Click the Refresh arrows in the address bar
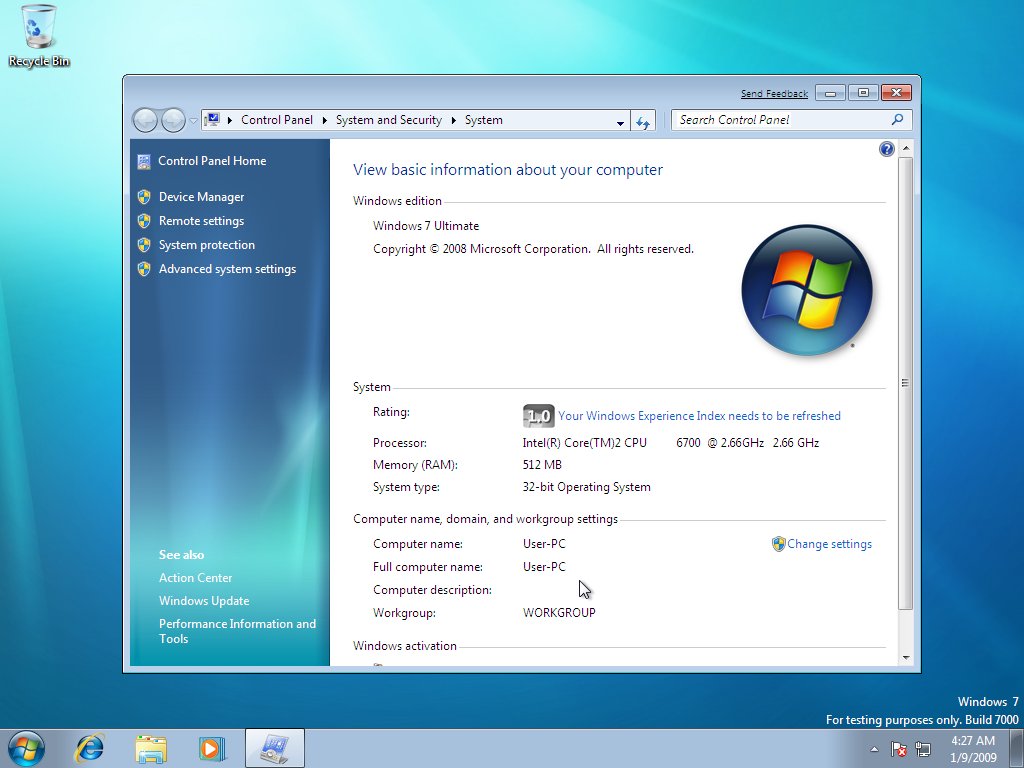Screen dimensions: 1024x768 643,120
